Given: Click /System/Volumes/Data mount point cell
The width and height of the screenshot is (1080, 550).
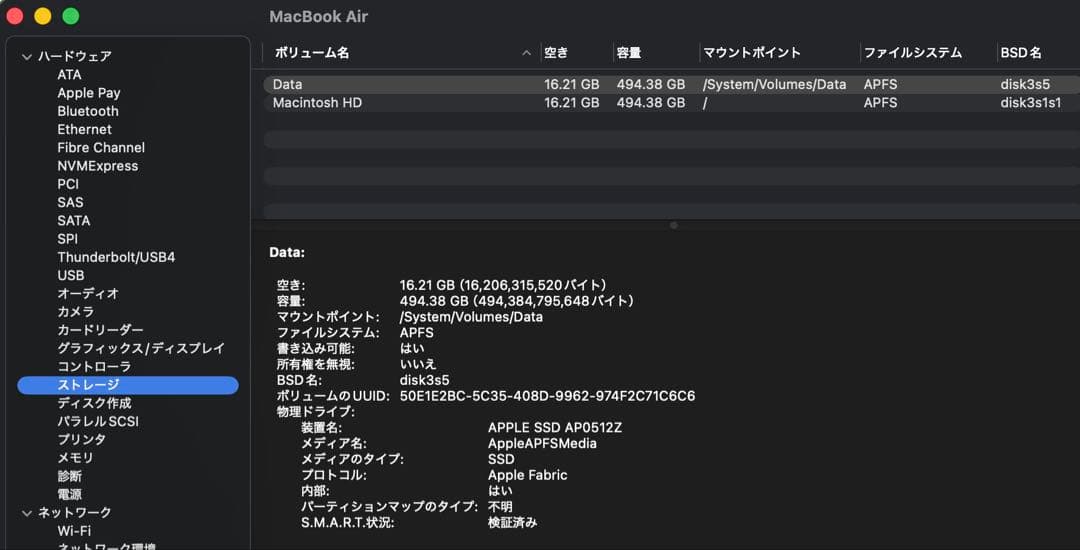Looking at the screenshot, I should point(774,85).
